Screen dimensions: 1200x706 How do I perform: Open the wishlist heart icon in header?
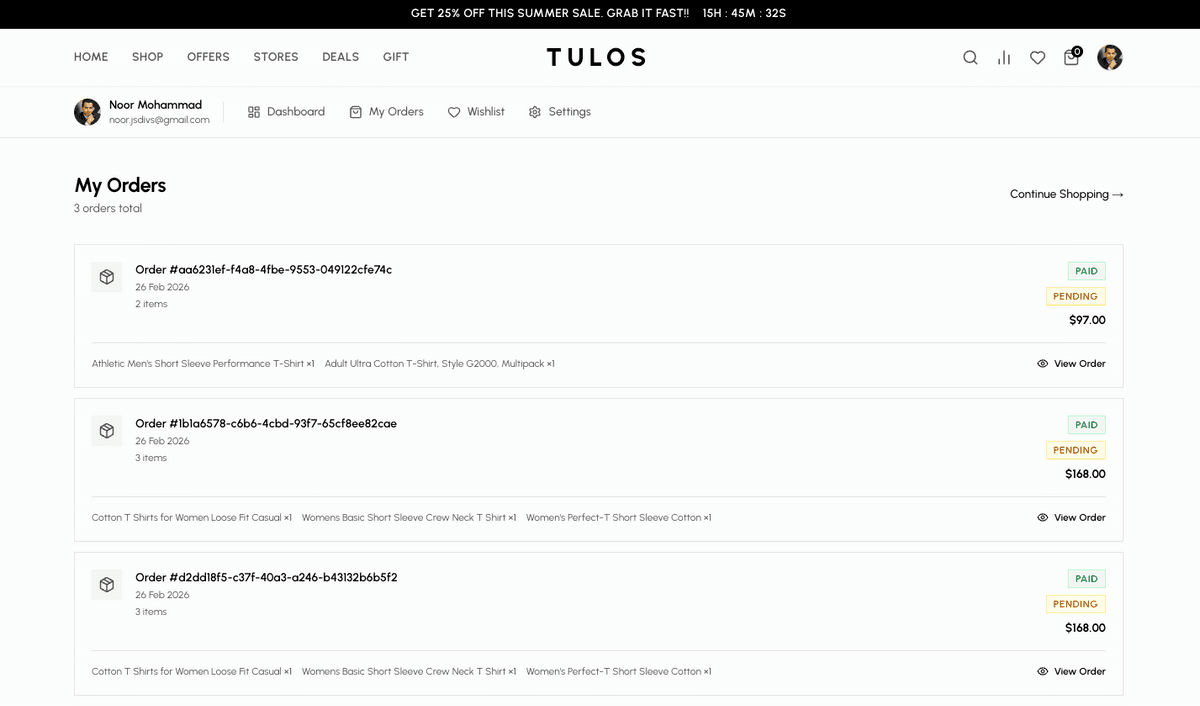1037,58
